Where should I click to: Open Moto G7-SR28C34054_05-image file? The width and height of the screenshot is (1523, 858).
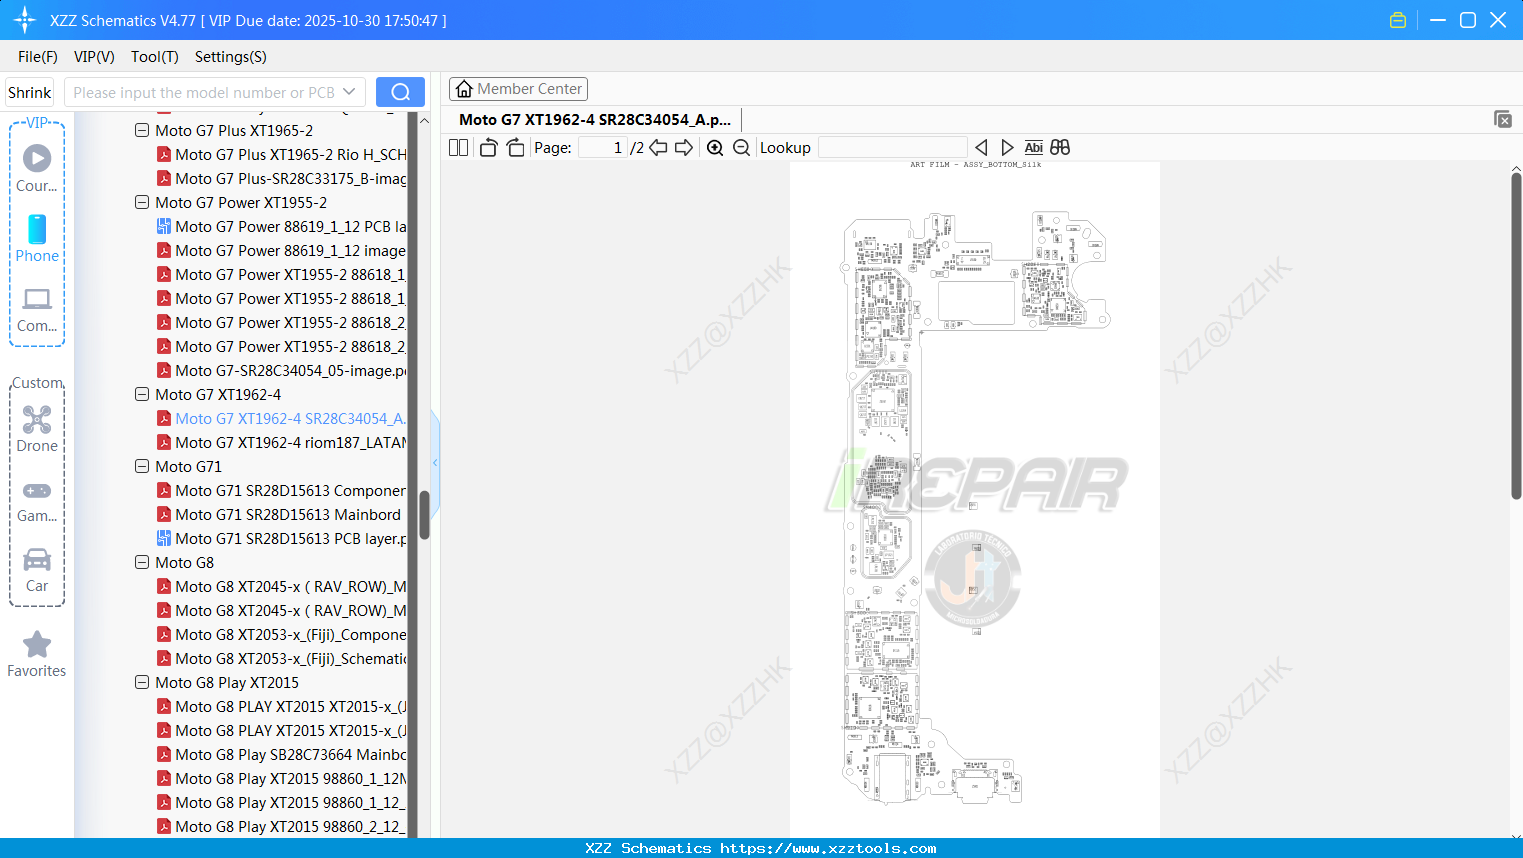[x=281, y=371]
